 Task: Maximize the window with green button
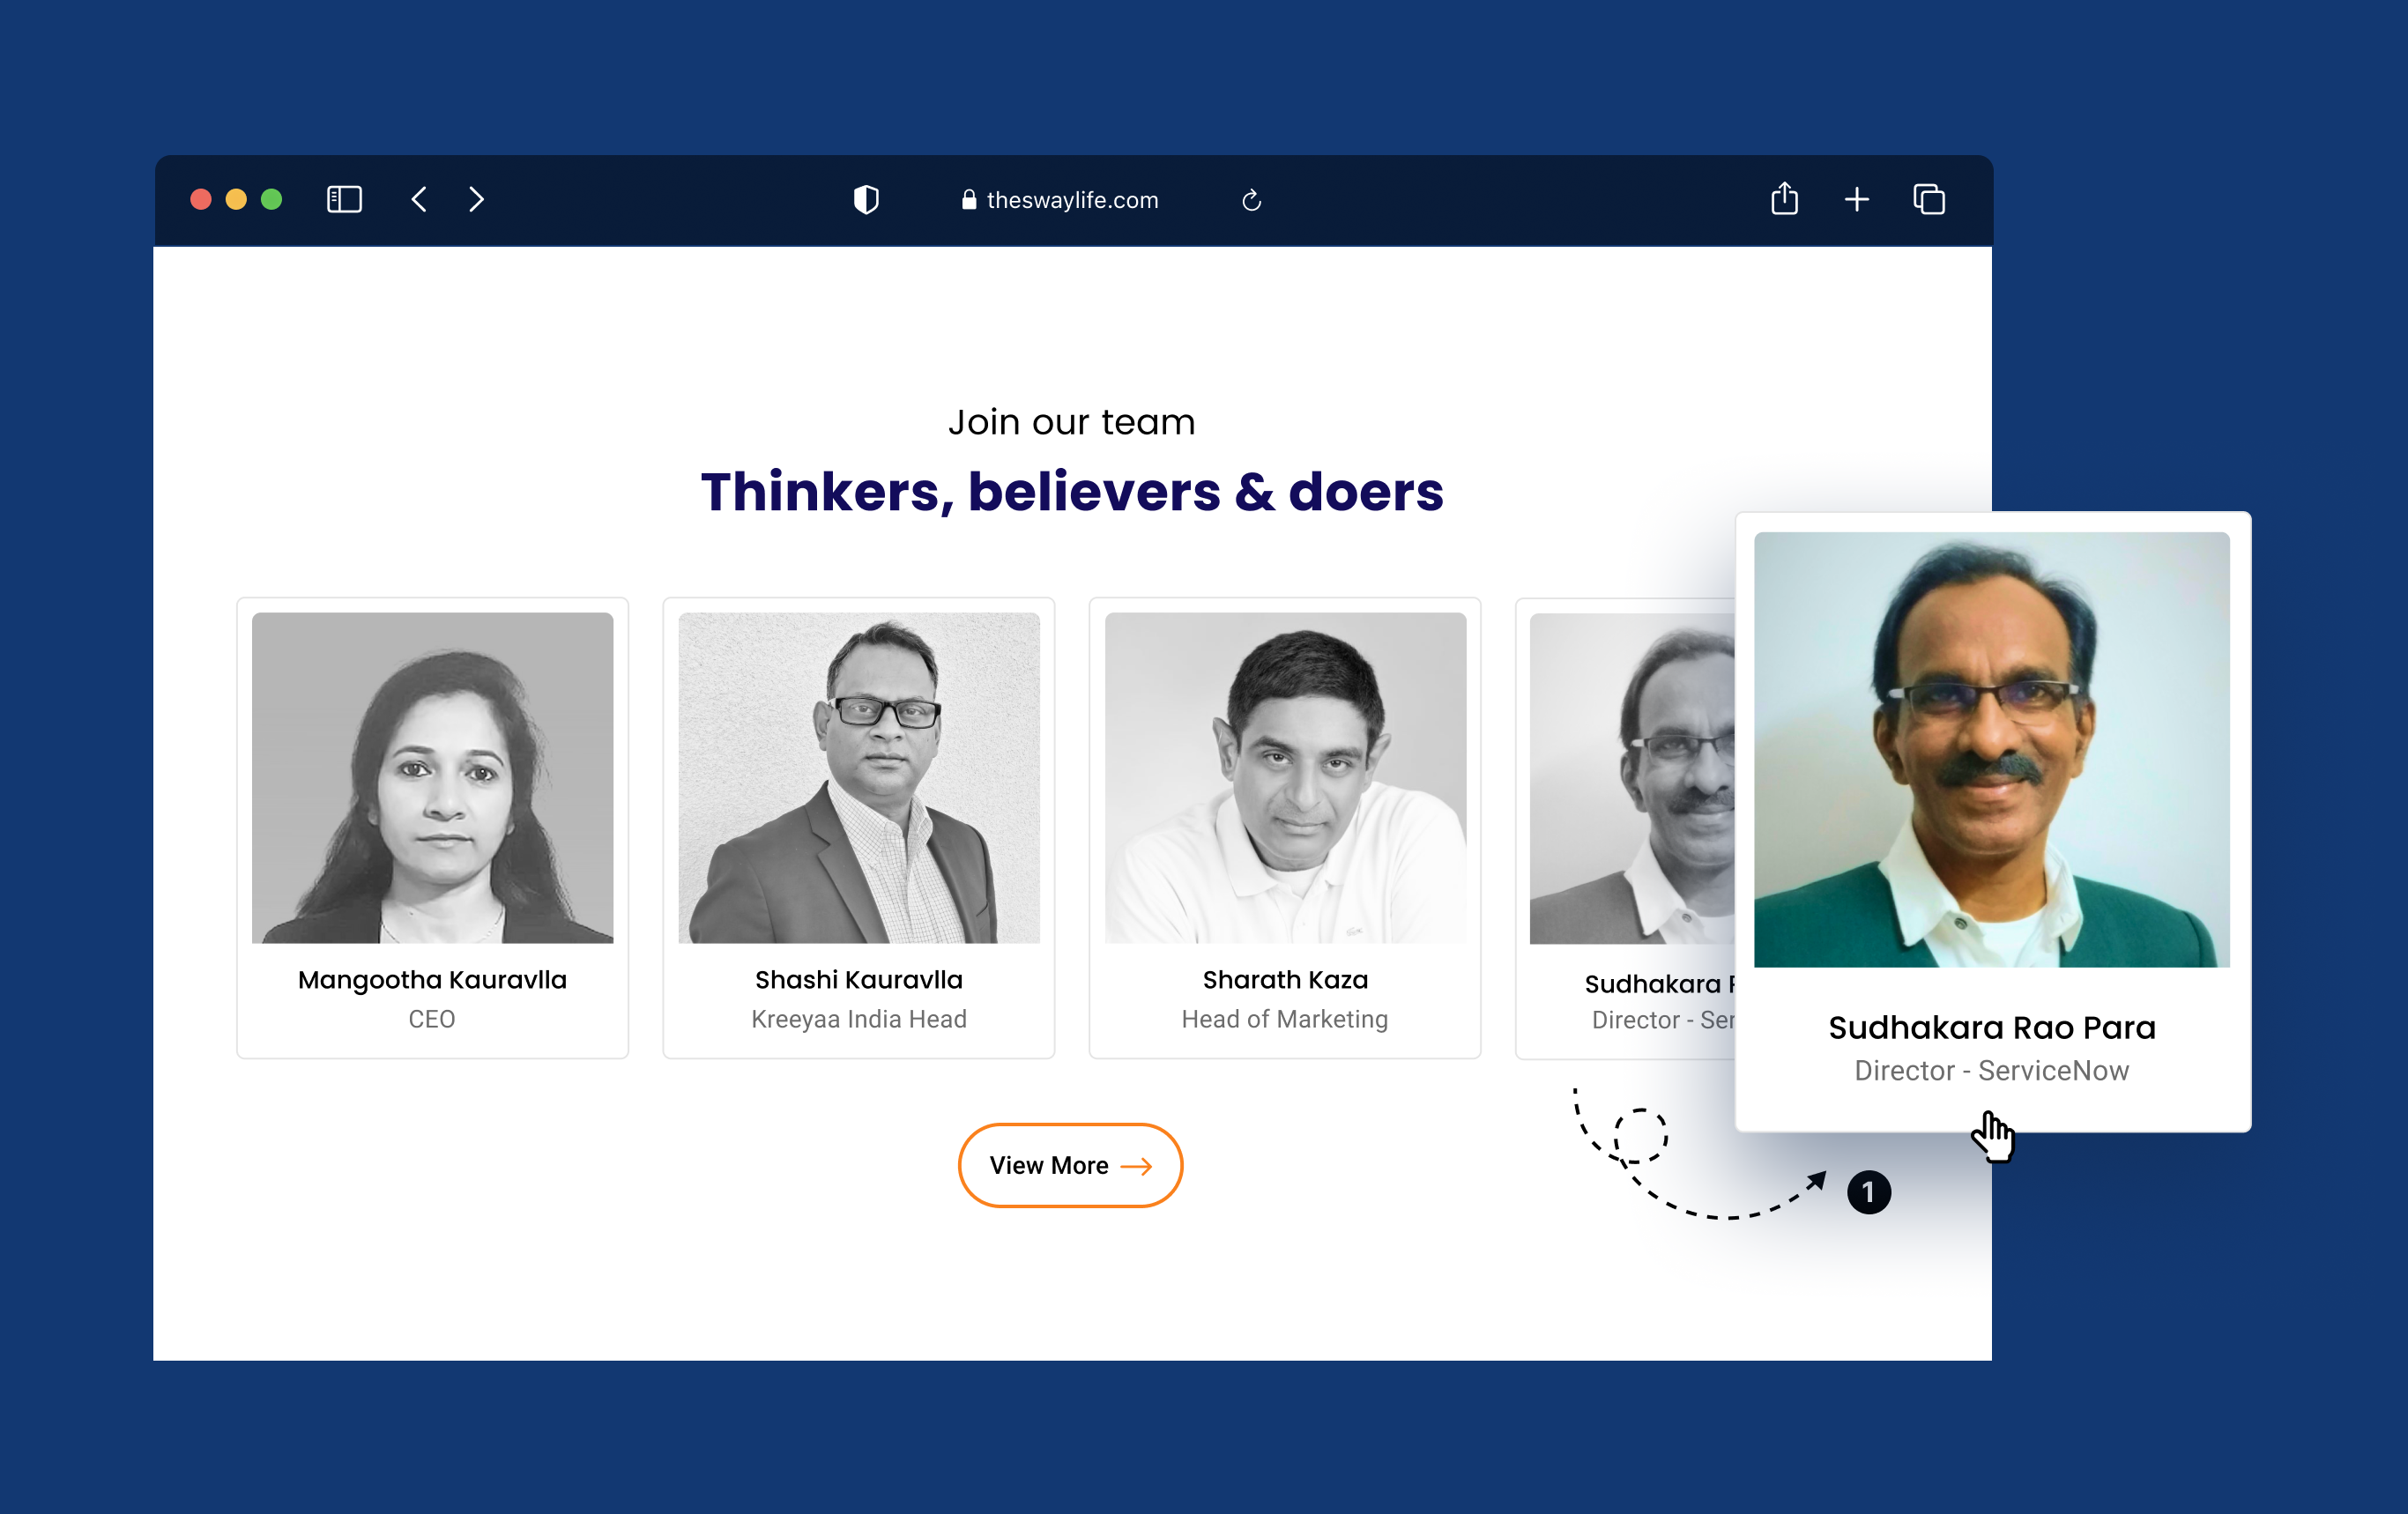coord(271,199)
